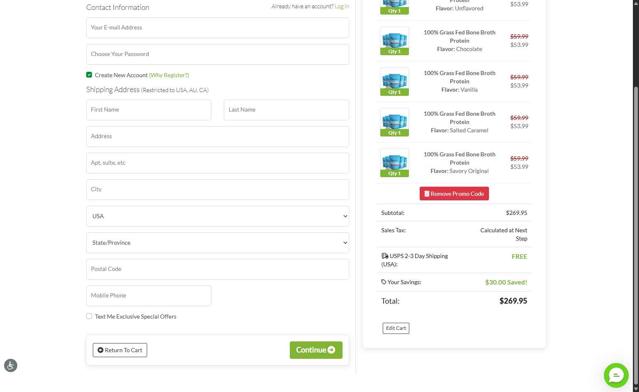
Task: Focus the Last Name field
Action: 286,110
